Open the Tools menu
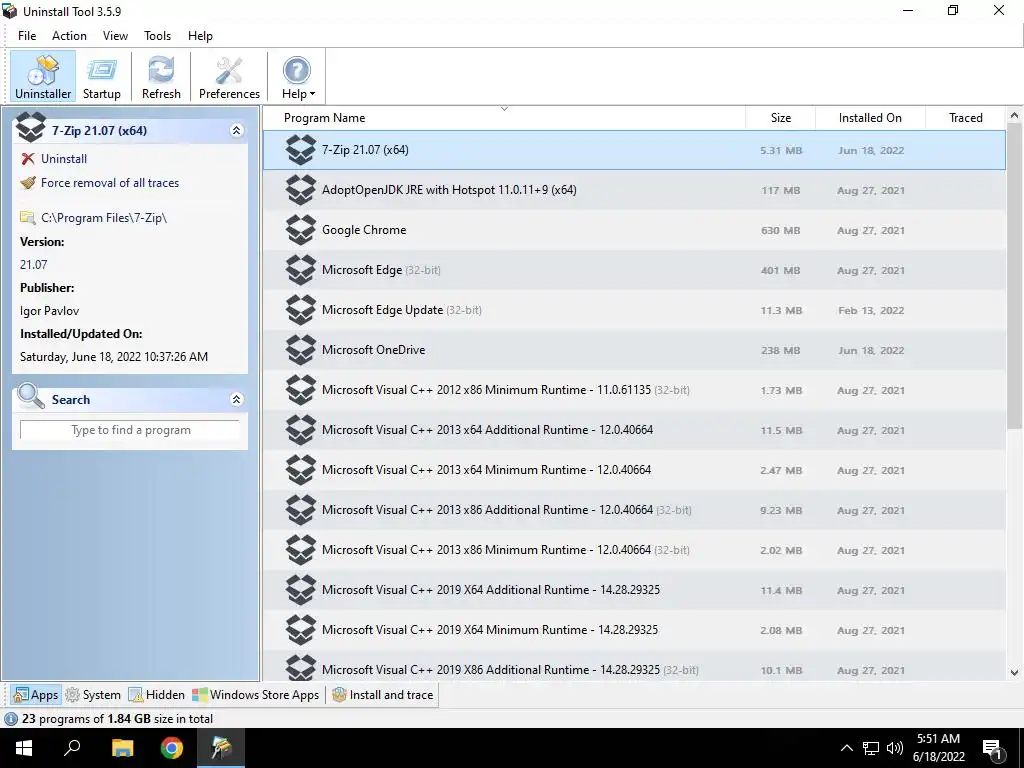 (157, 36)
